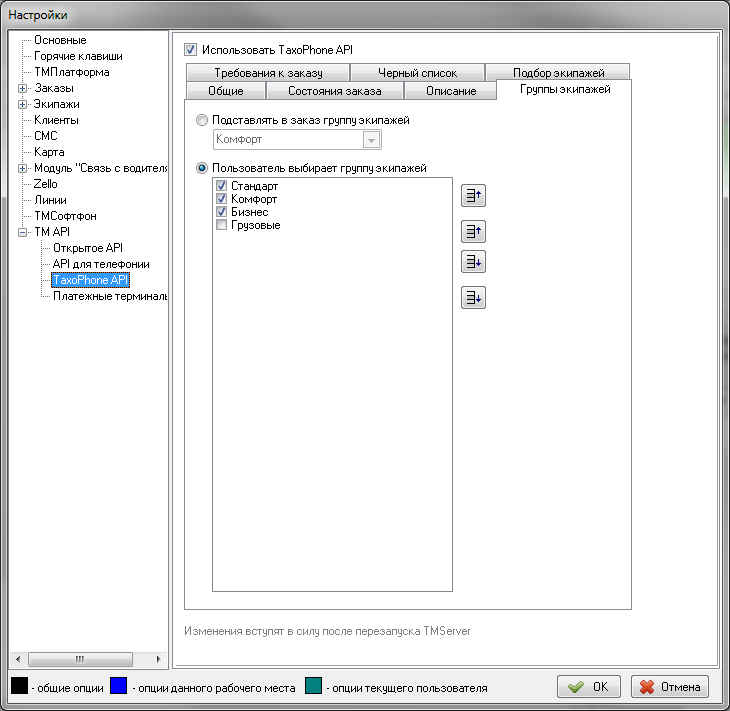This screenshot has width=730, height=711.
Task: Click the Стандарт list entry text
Action: click(254, 186)
